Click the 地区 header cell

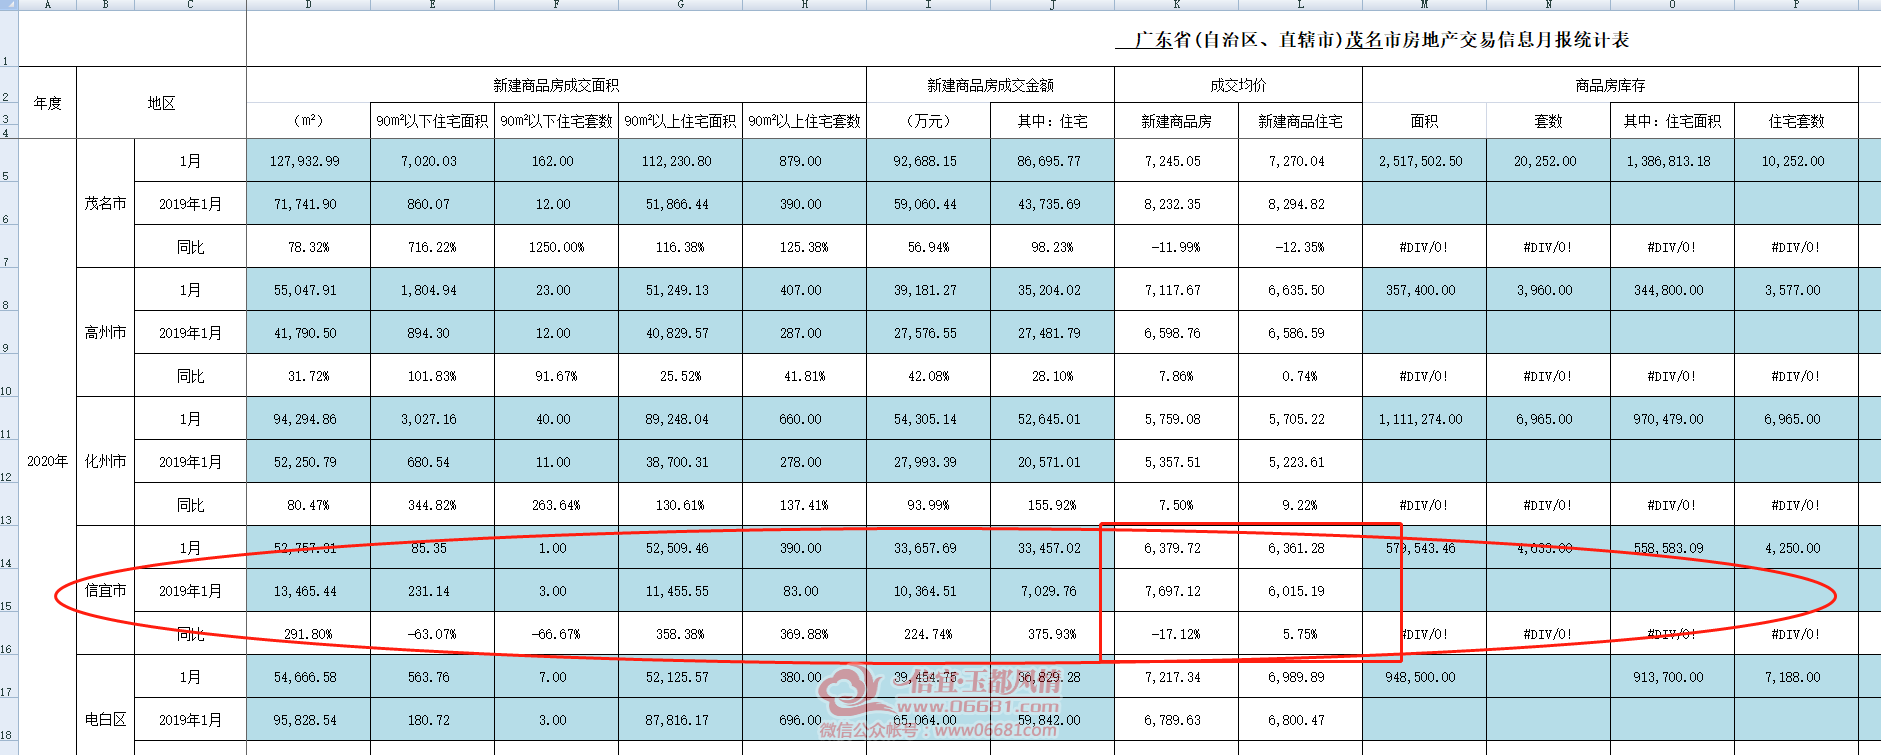tap(162, 103)
